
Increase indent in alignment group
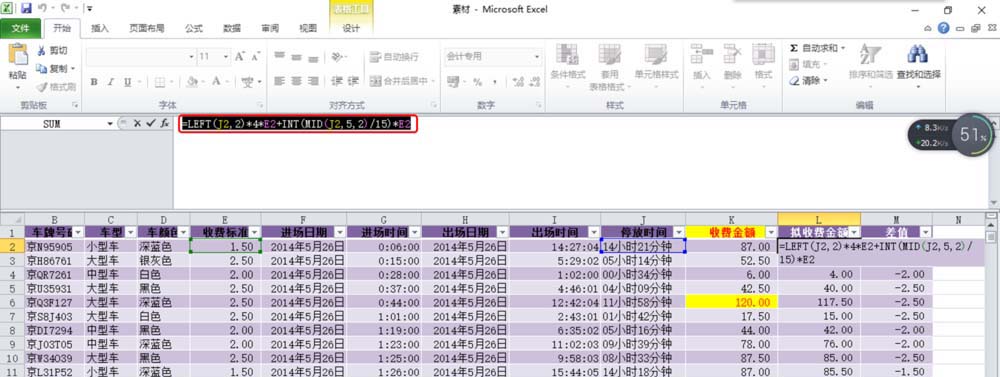[x=355, y=82]
